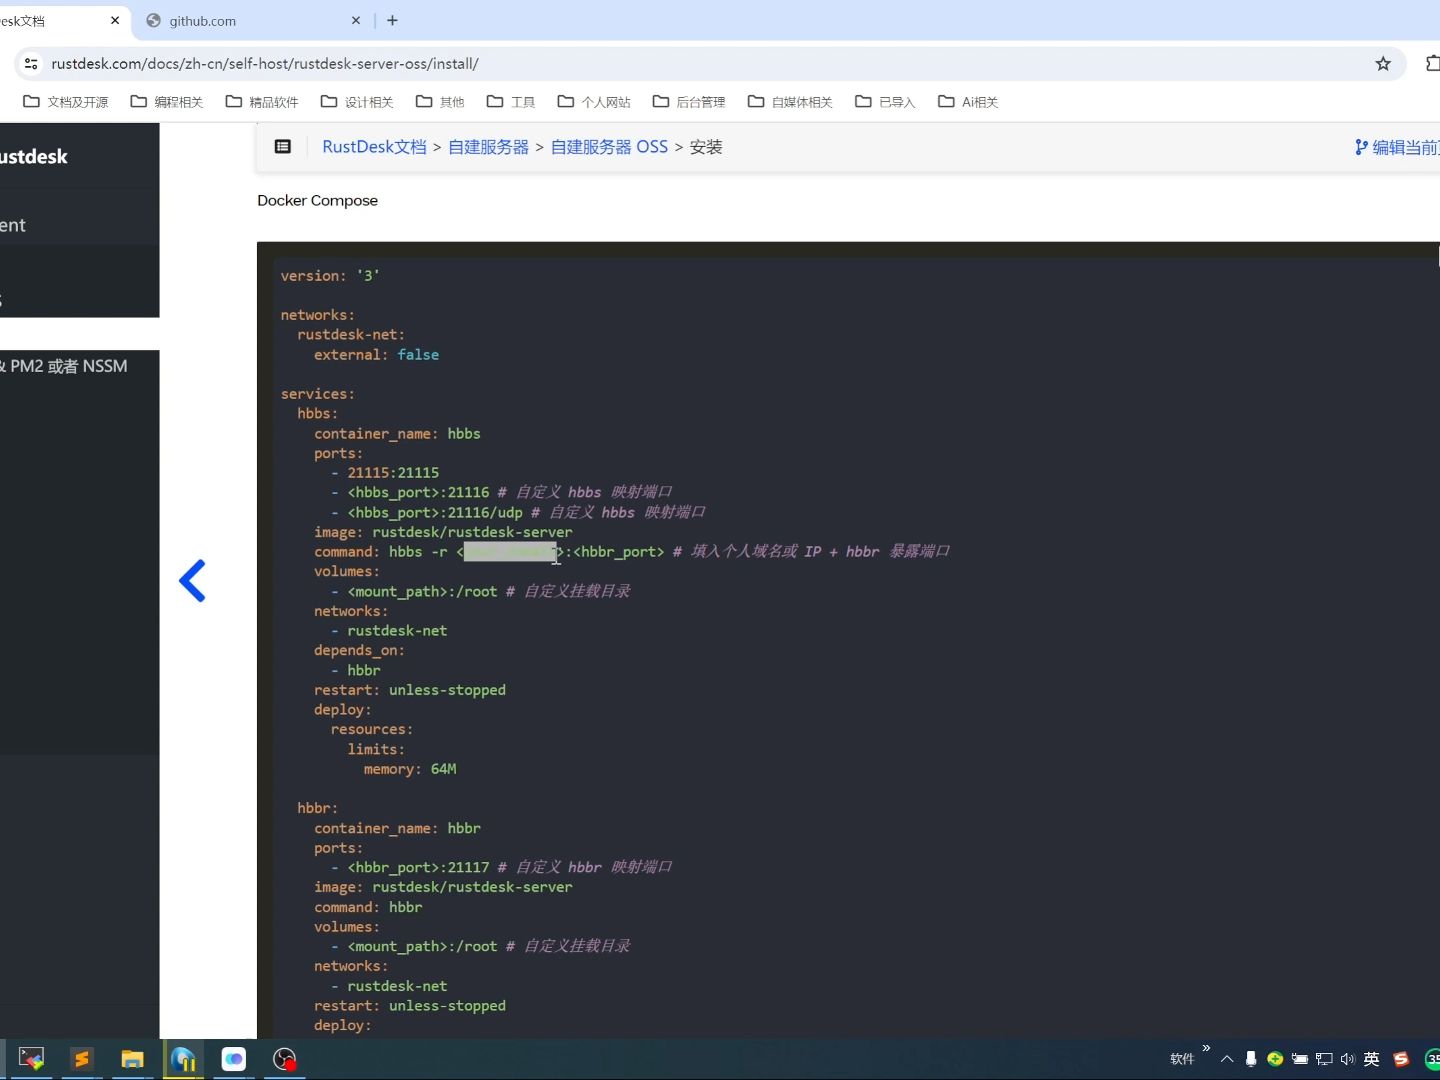The height and width of the screenshot is (1080, 1440).
Task: Click 'container_name: hbbr' code line
Action: [x=397, y=828]
